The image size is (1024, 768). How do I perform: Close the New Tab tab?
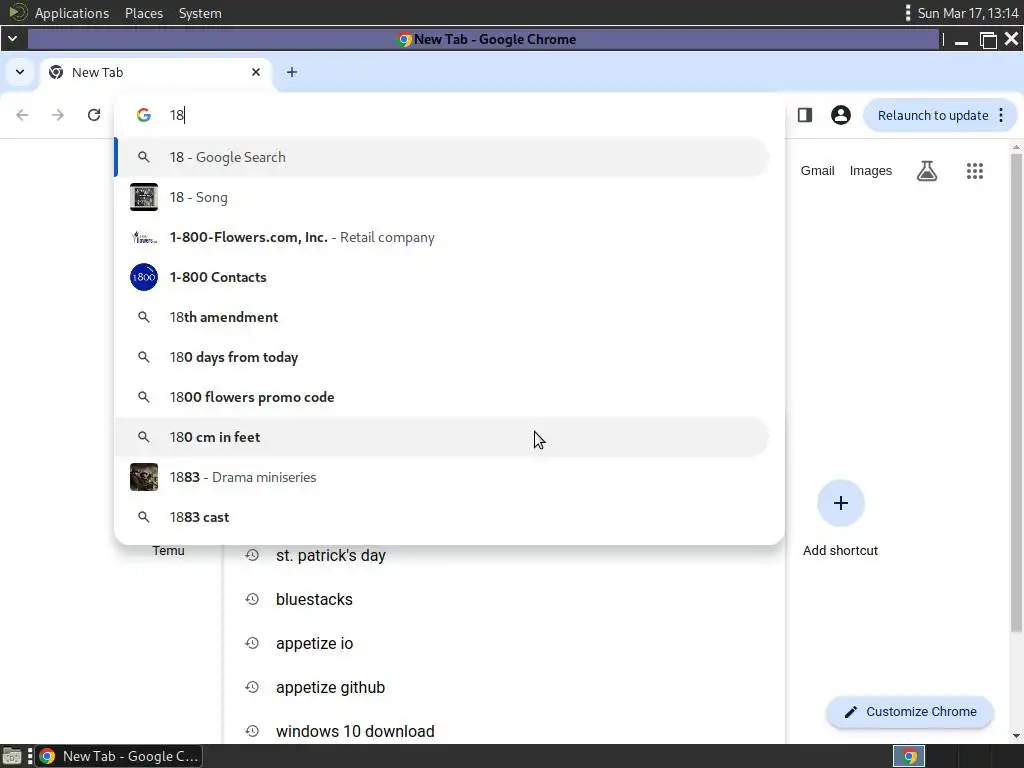[x=256, y=72]
